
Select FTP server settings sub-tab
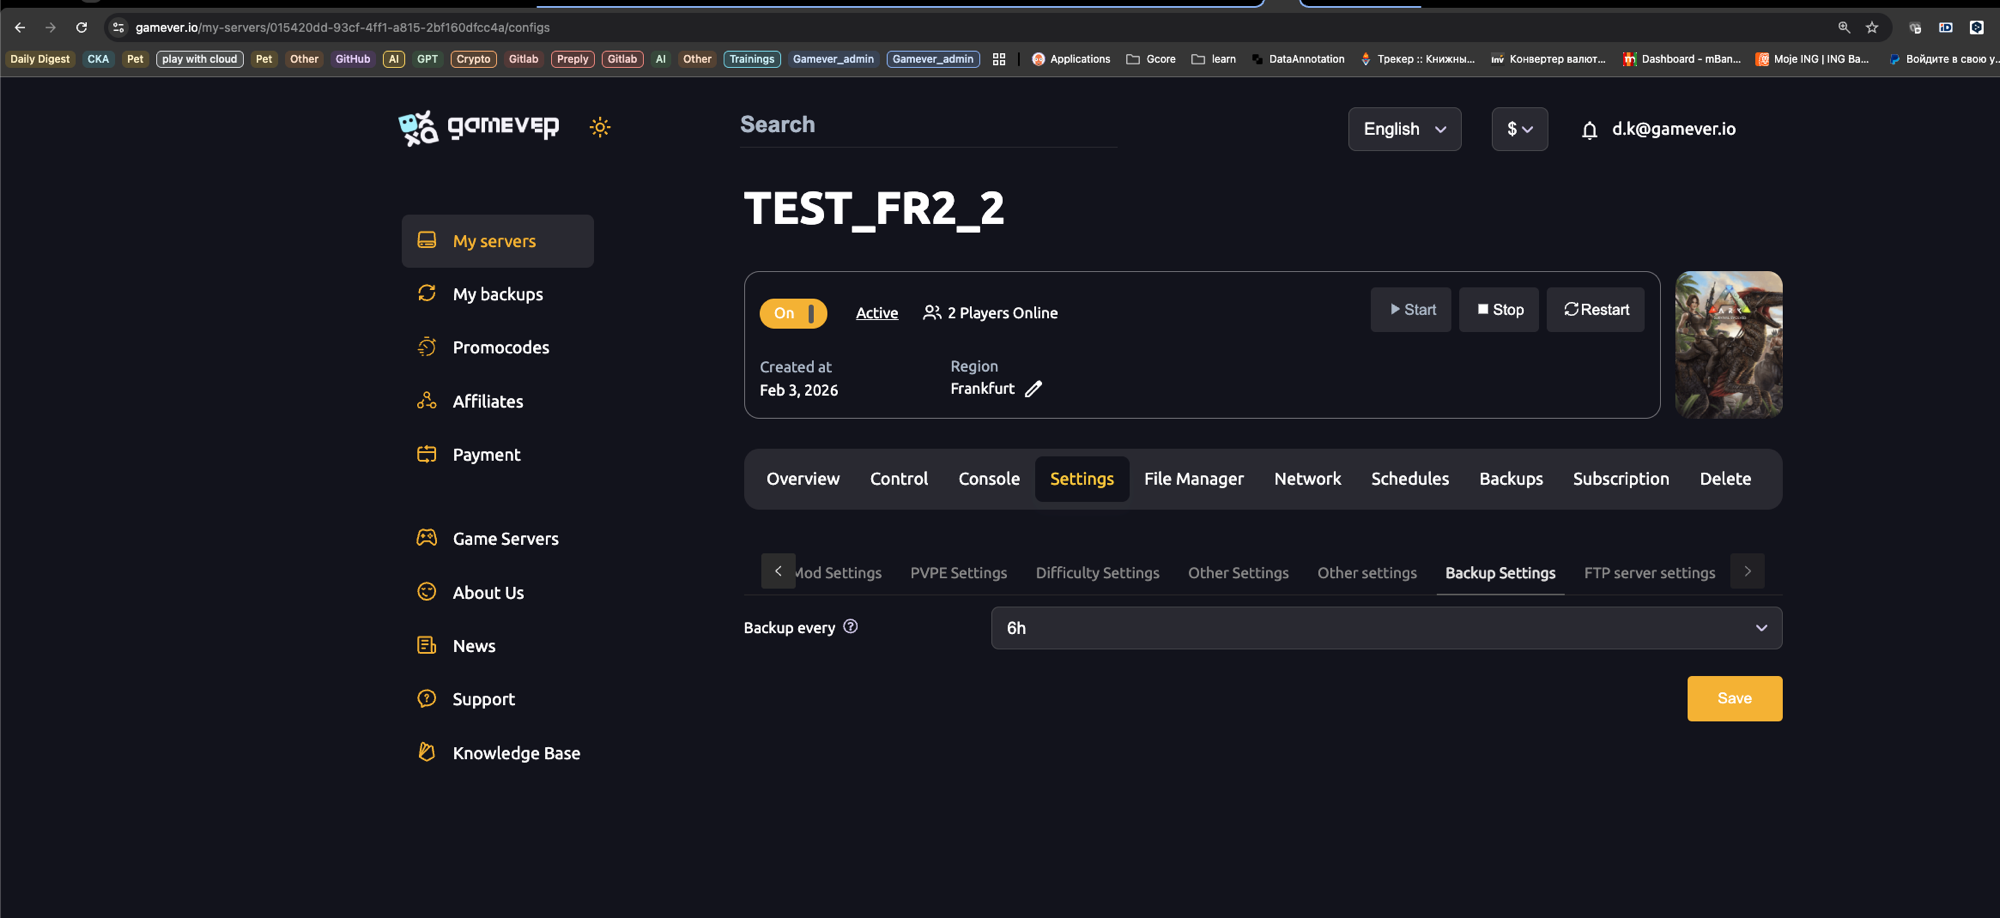pos(1649,573)
